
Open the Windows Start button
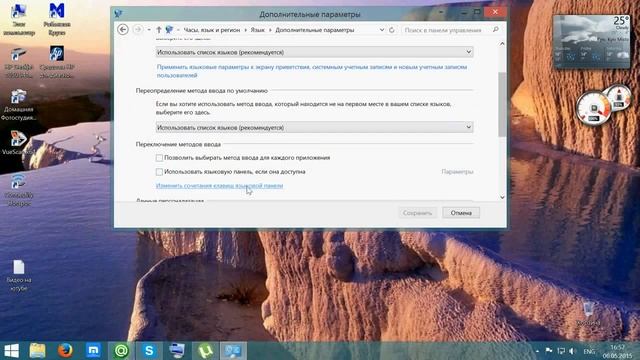[11, 351]
